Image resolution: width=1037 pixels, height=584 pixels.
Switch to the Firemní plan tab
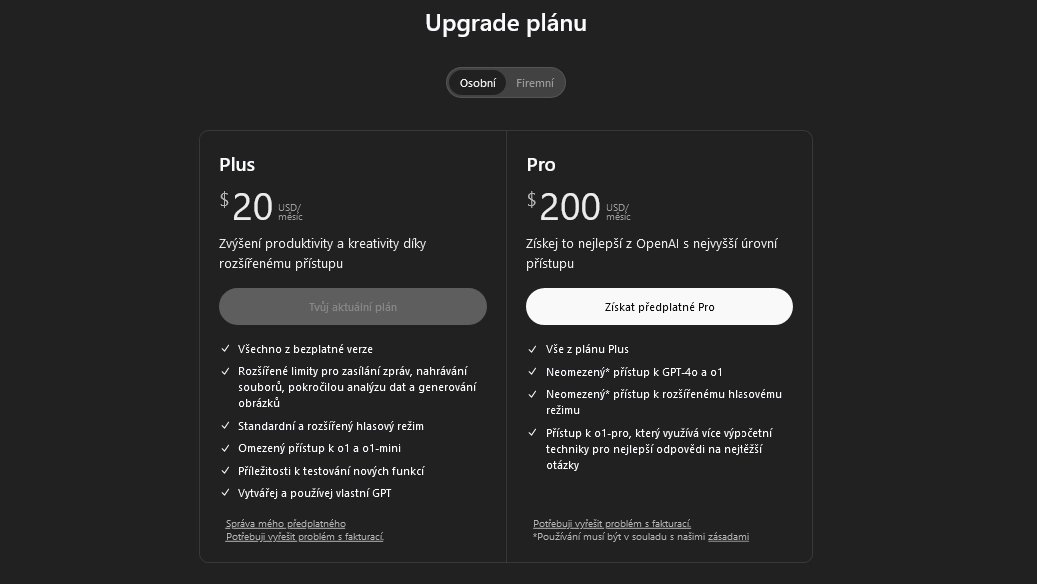coord(535,83)
